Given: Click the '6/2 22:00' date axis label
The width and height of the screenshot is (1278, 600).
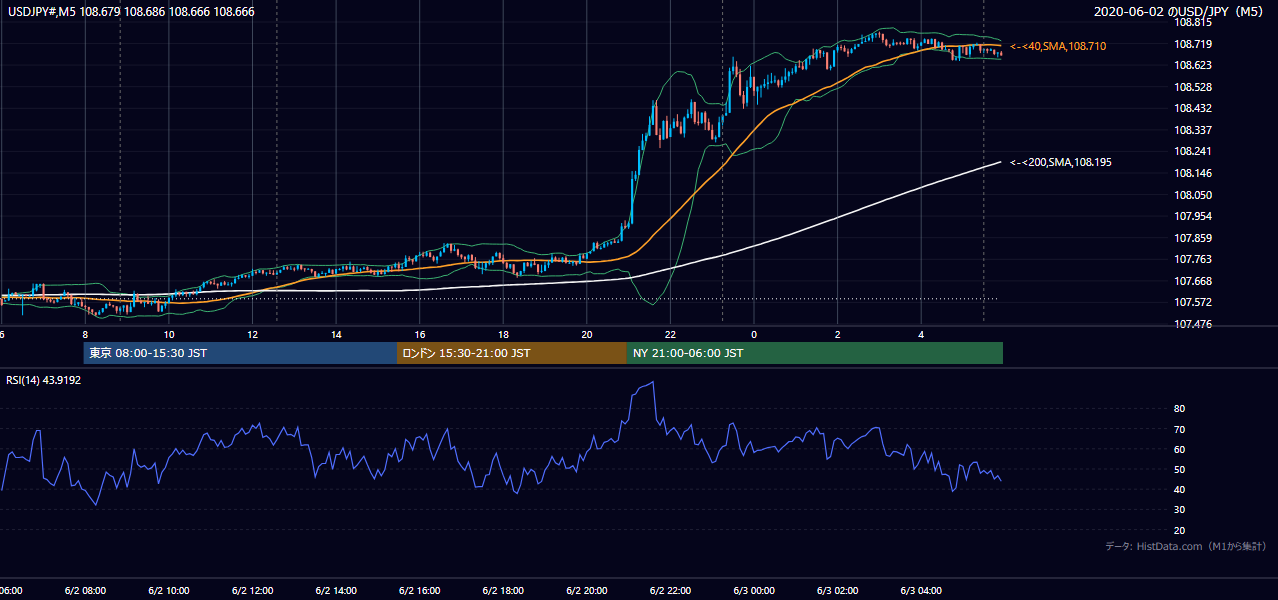Looking at the screenshot, I should (670, 590).
